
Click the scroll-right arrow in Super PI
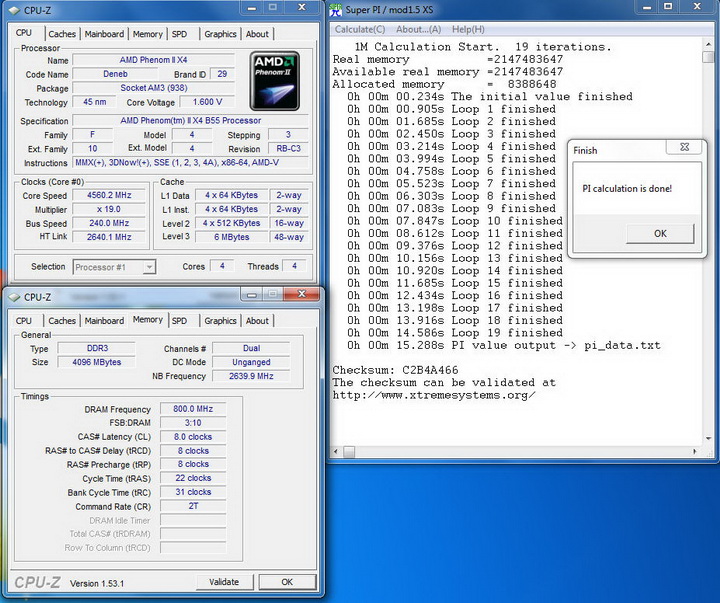[695, 451]
